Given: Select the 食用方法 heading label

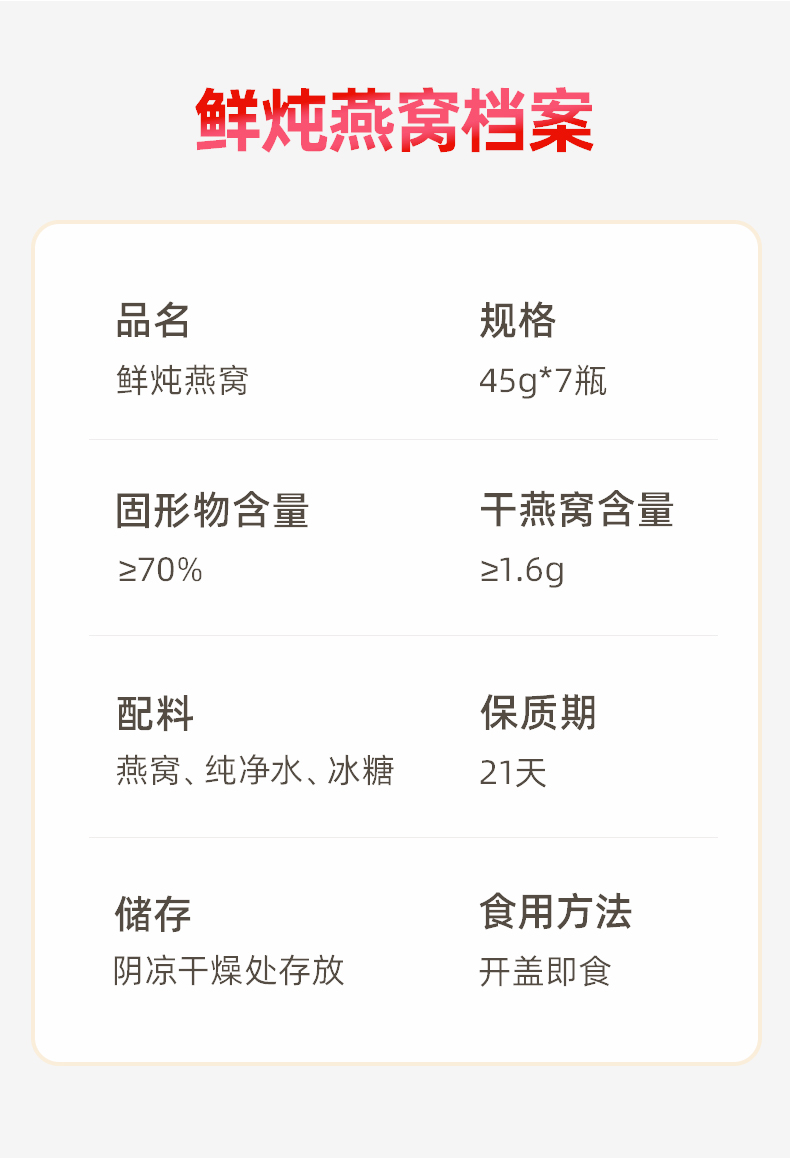Looking at the screenshot, I should click(x=556, y=912).
